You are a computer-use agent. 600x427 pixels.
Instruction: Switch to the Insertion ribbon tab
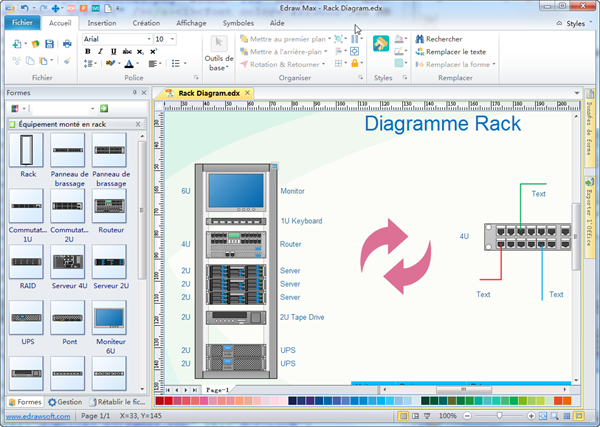pyautogui.click(x=101, y=21)
